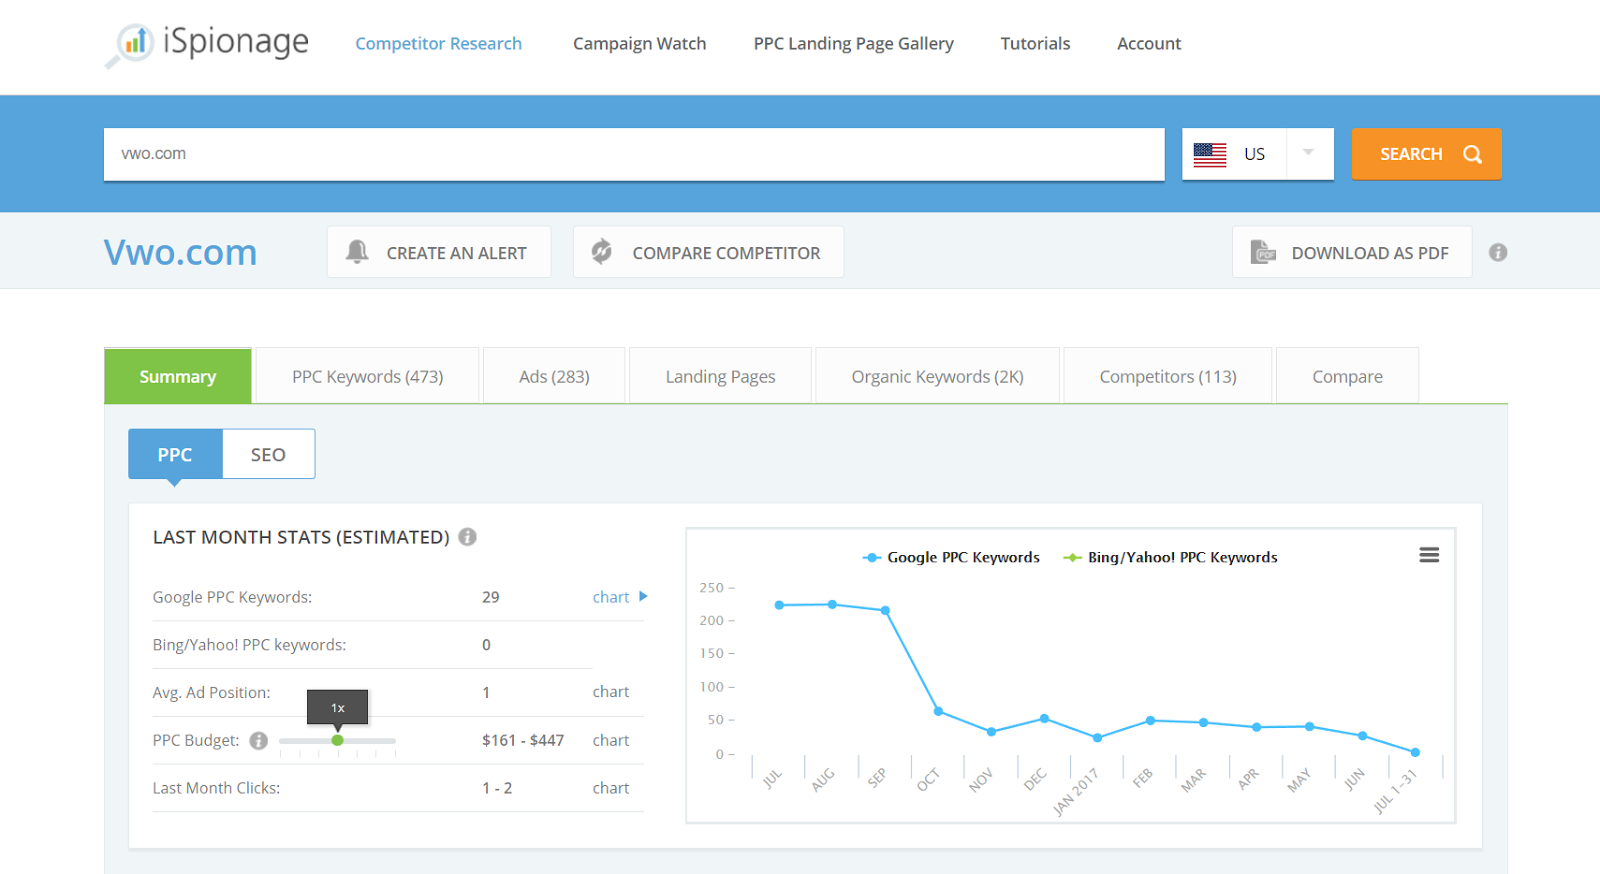Screen dimensions: 1600x874
Task: Click the US flag icon
Action: pos(1210,154)
